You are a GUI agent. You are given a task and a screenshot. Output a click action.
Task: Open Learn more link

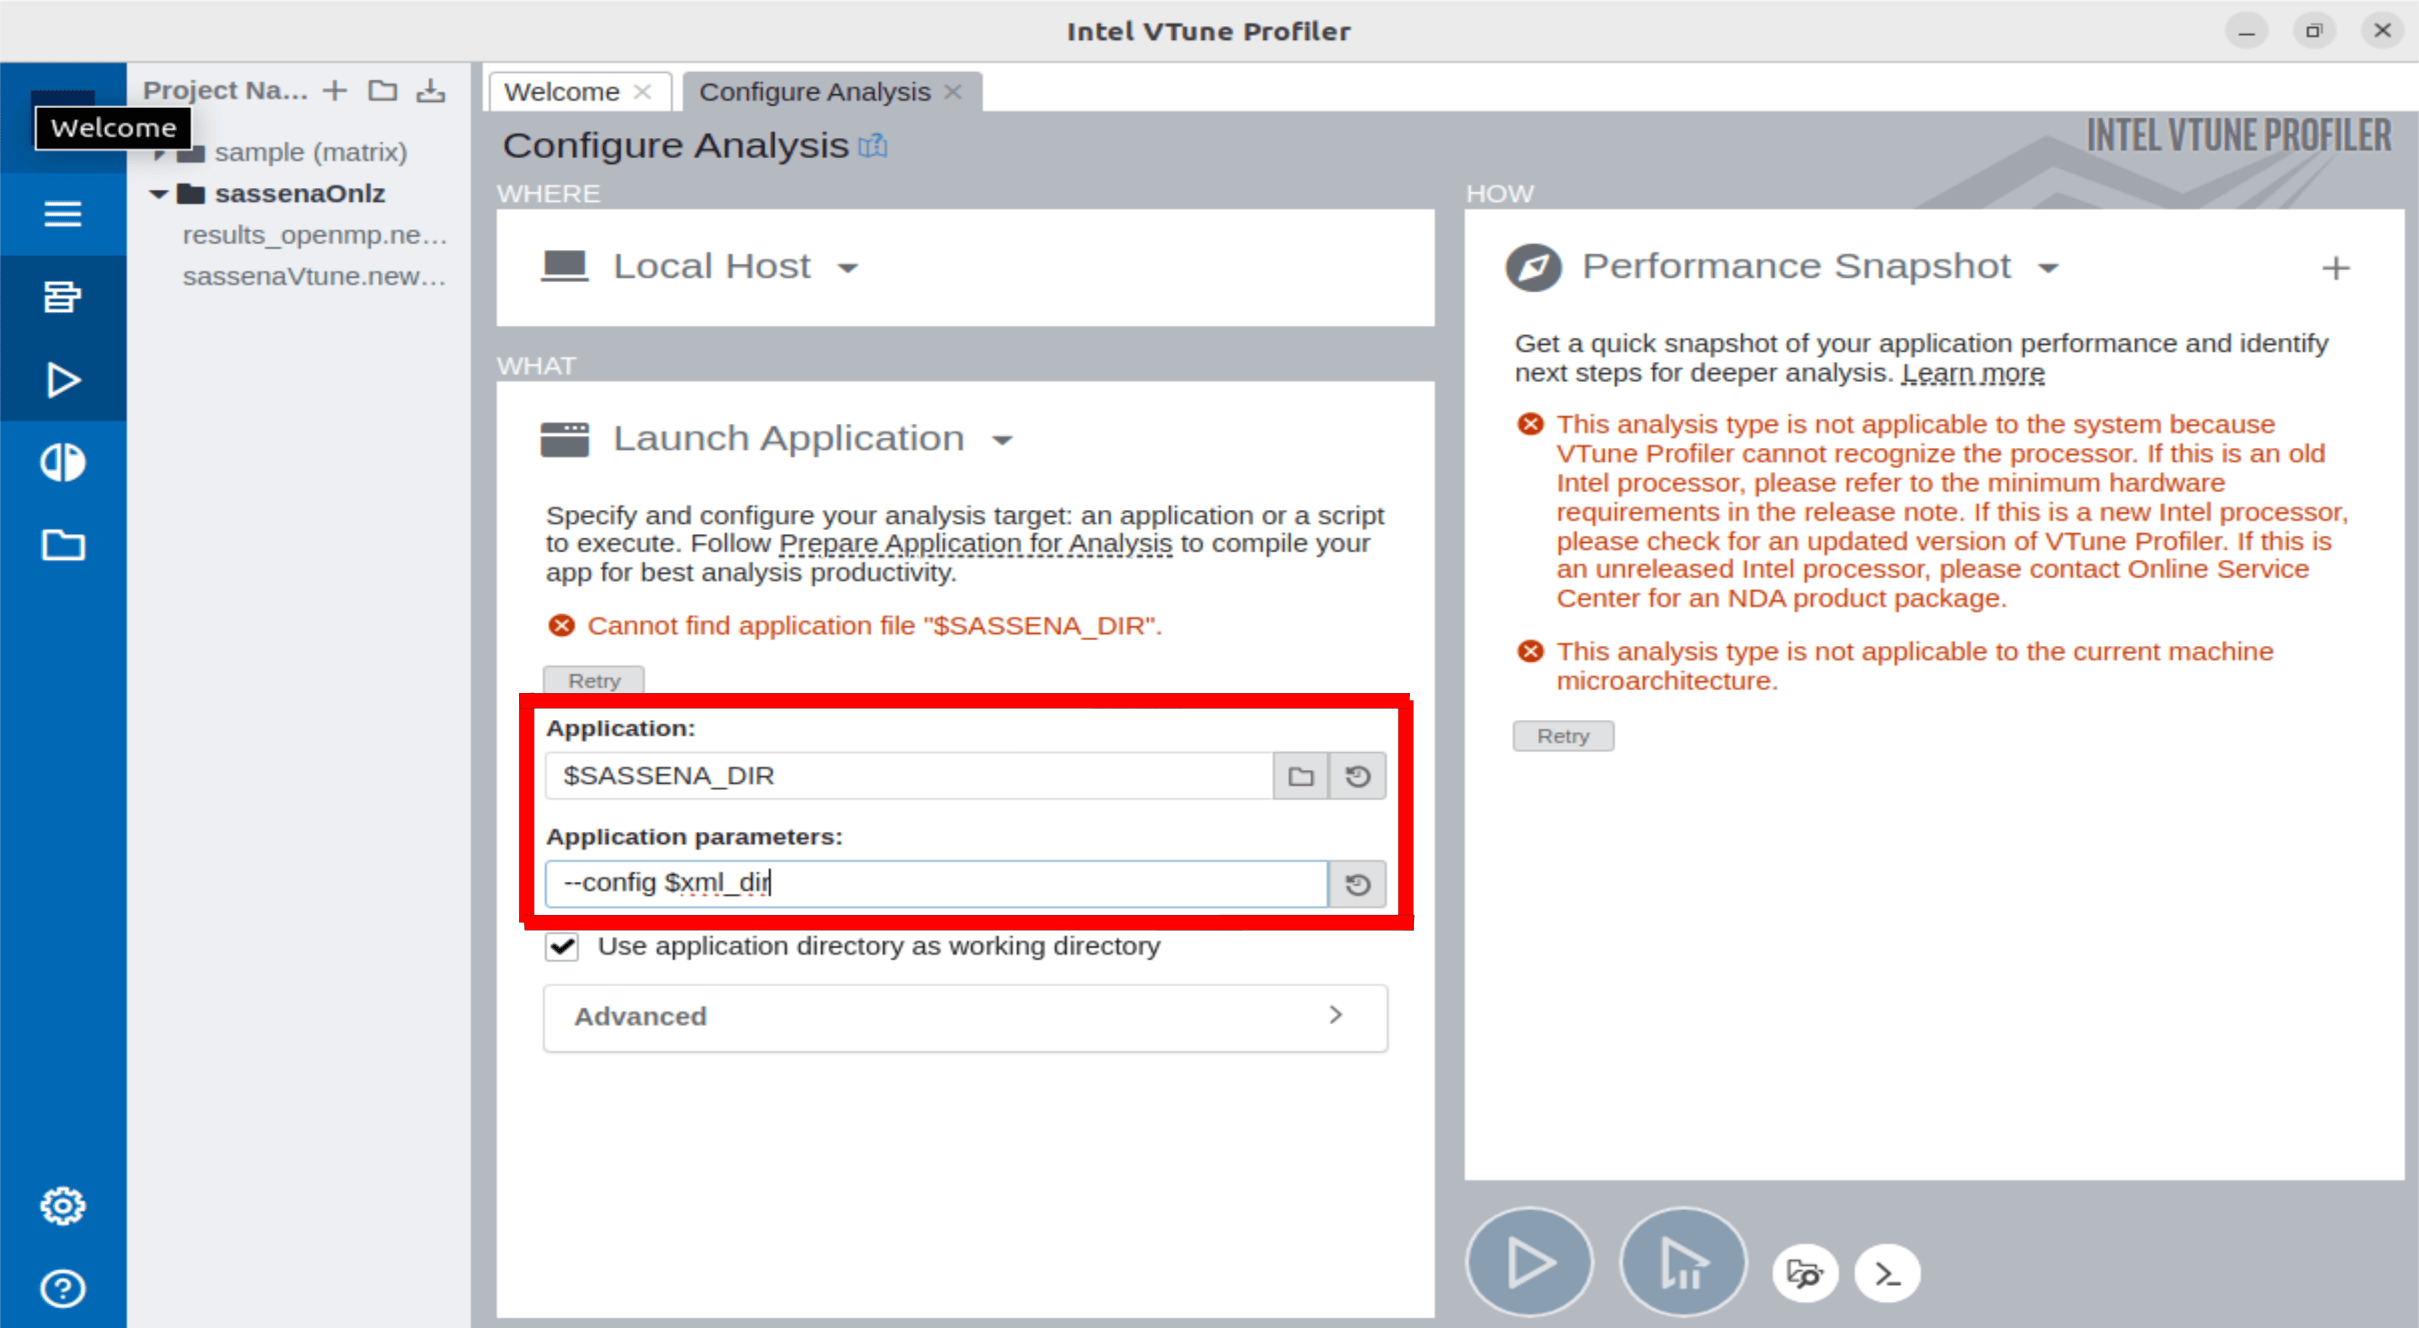[1973, 373]
